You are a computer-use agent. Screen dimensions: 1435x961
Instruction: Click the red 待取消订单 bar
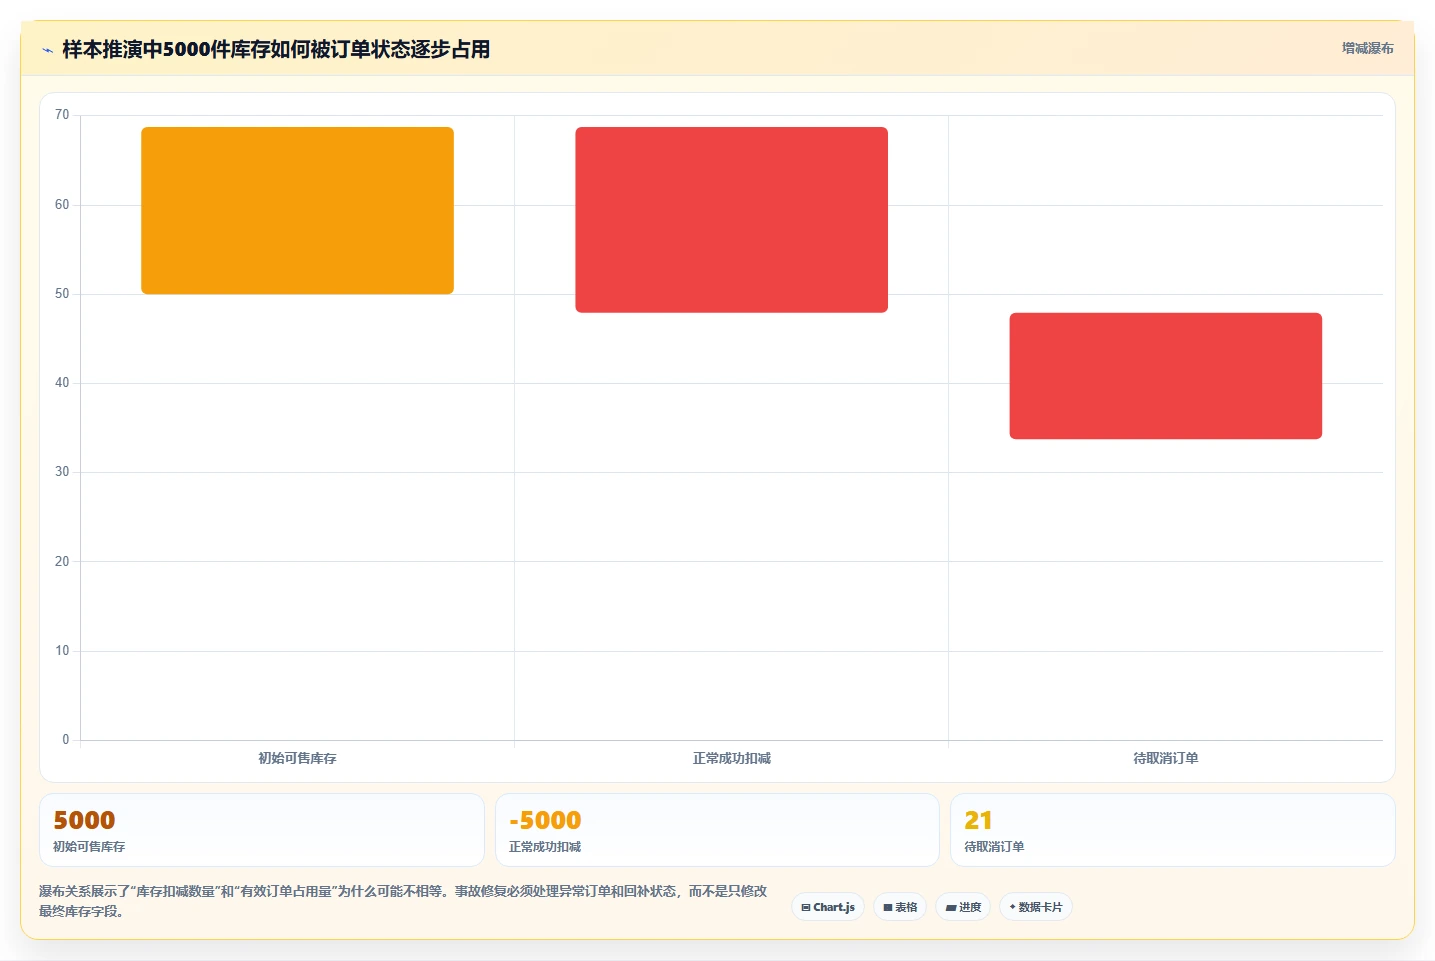click(1165, 376)
